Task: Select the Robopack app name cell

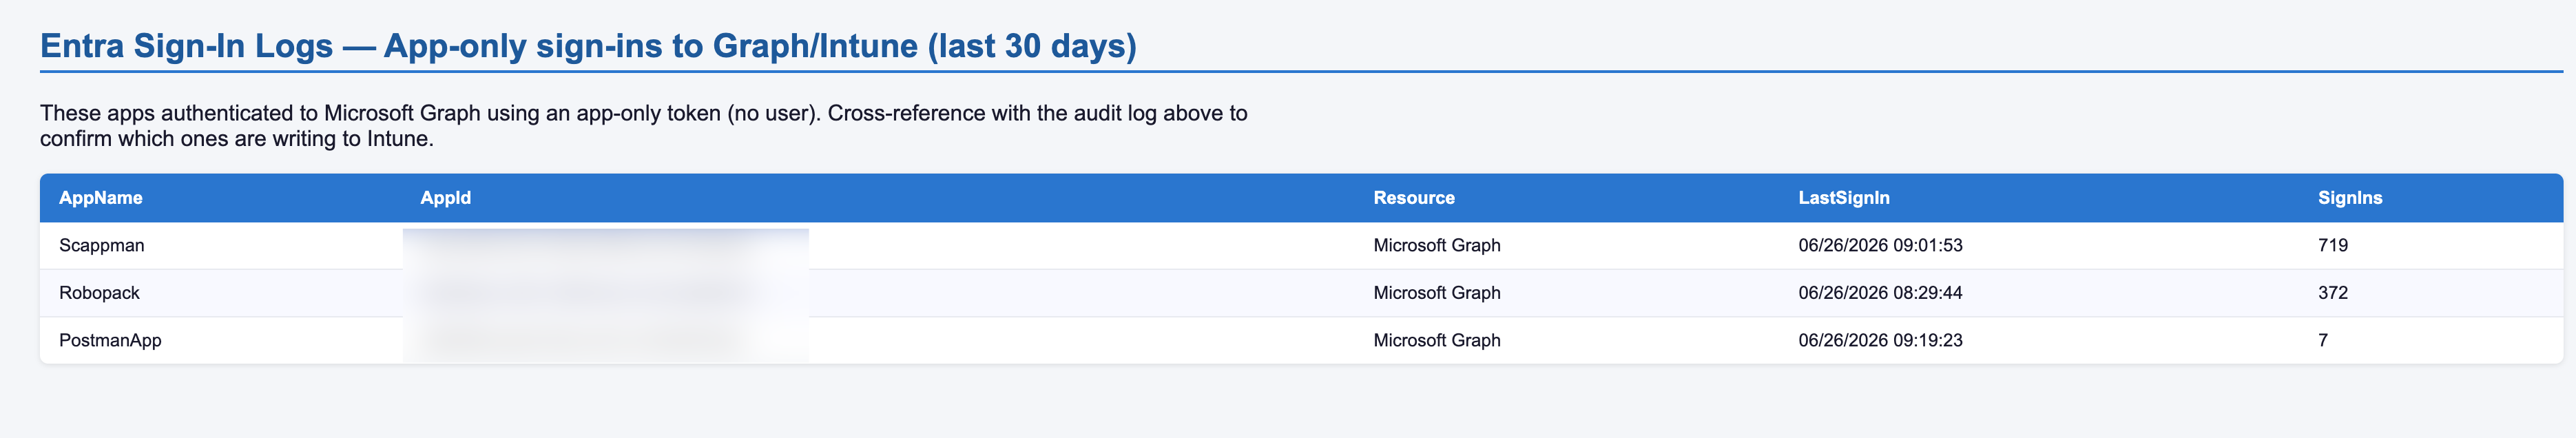Action: coord(99,293)
